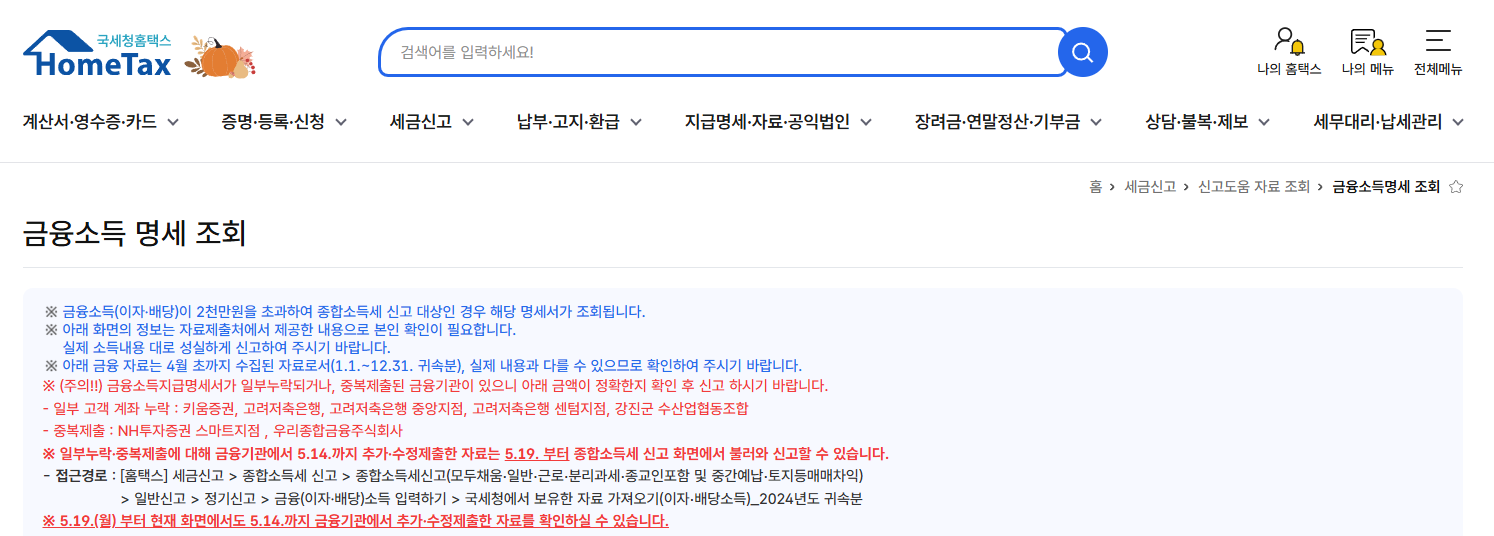Click the 일부 고객 계좌 누락 line
Screen dimensions: 1494x536
click(x=395, y=408)
